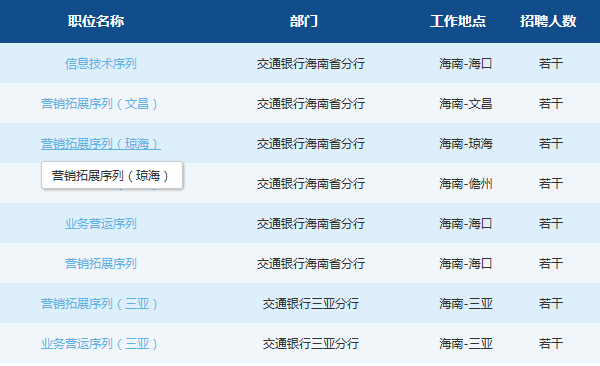Click 海南-三亚 in the 业务营运序列（三亚）row
600x366 pixels.
pyautogui.click(x=466, y=344)
